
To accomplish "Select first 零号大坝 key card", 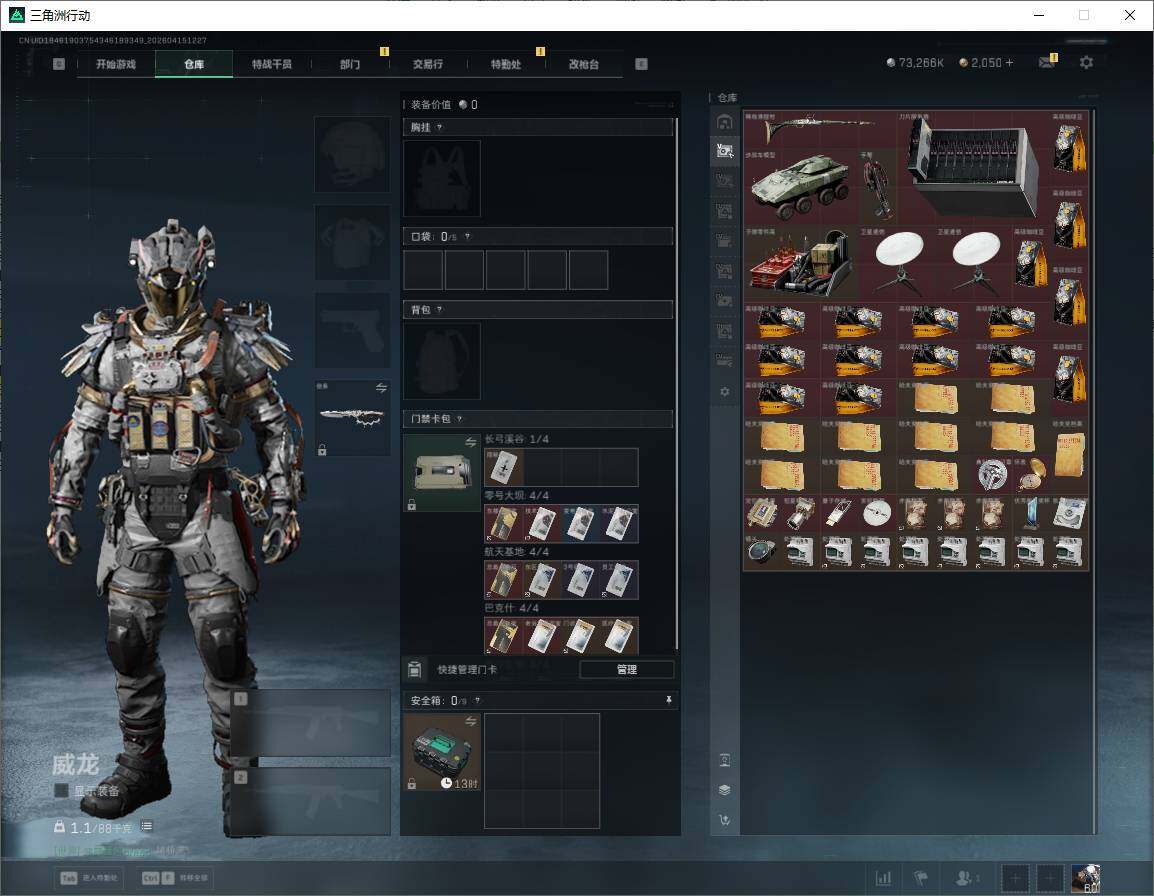I will pos(504,523).
